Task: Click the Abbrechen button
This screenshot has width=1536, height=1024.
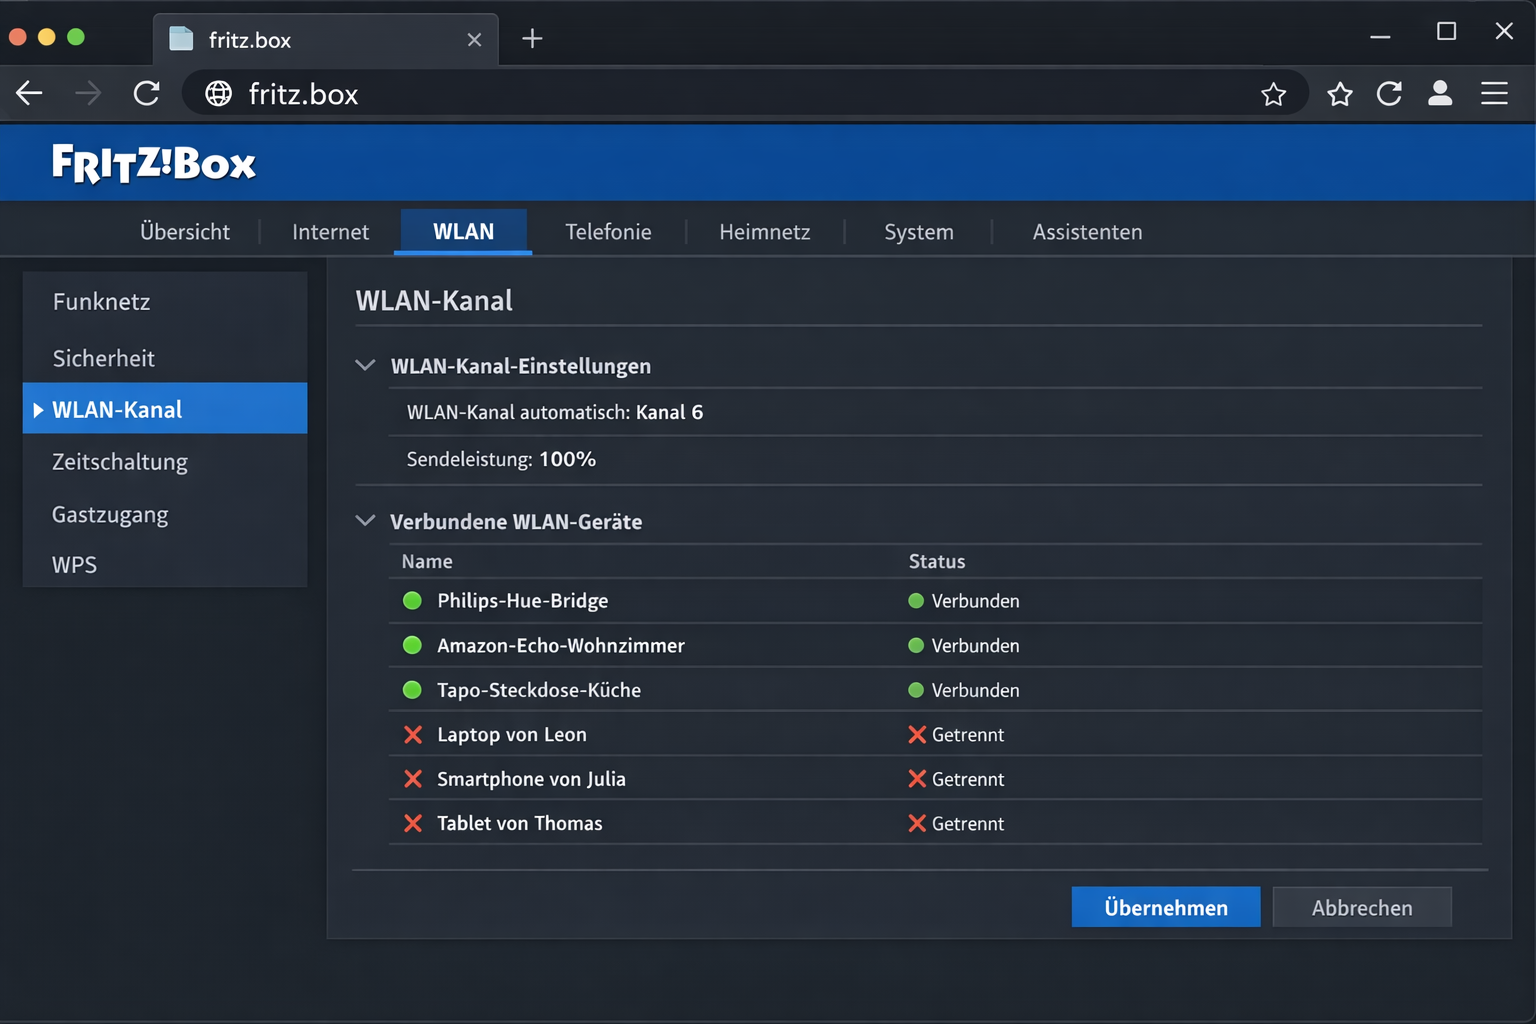Action: [x=1362, y=907]
